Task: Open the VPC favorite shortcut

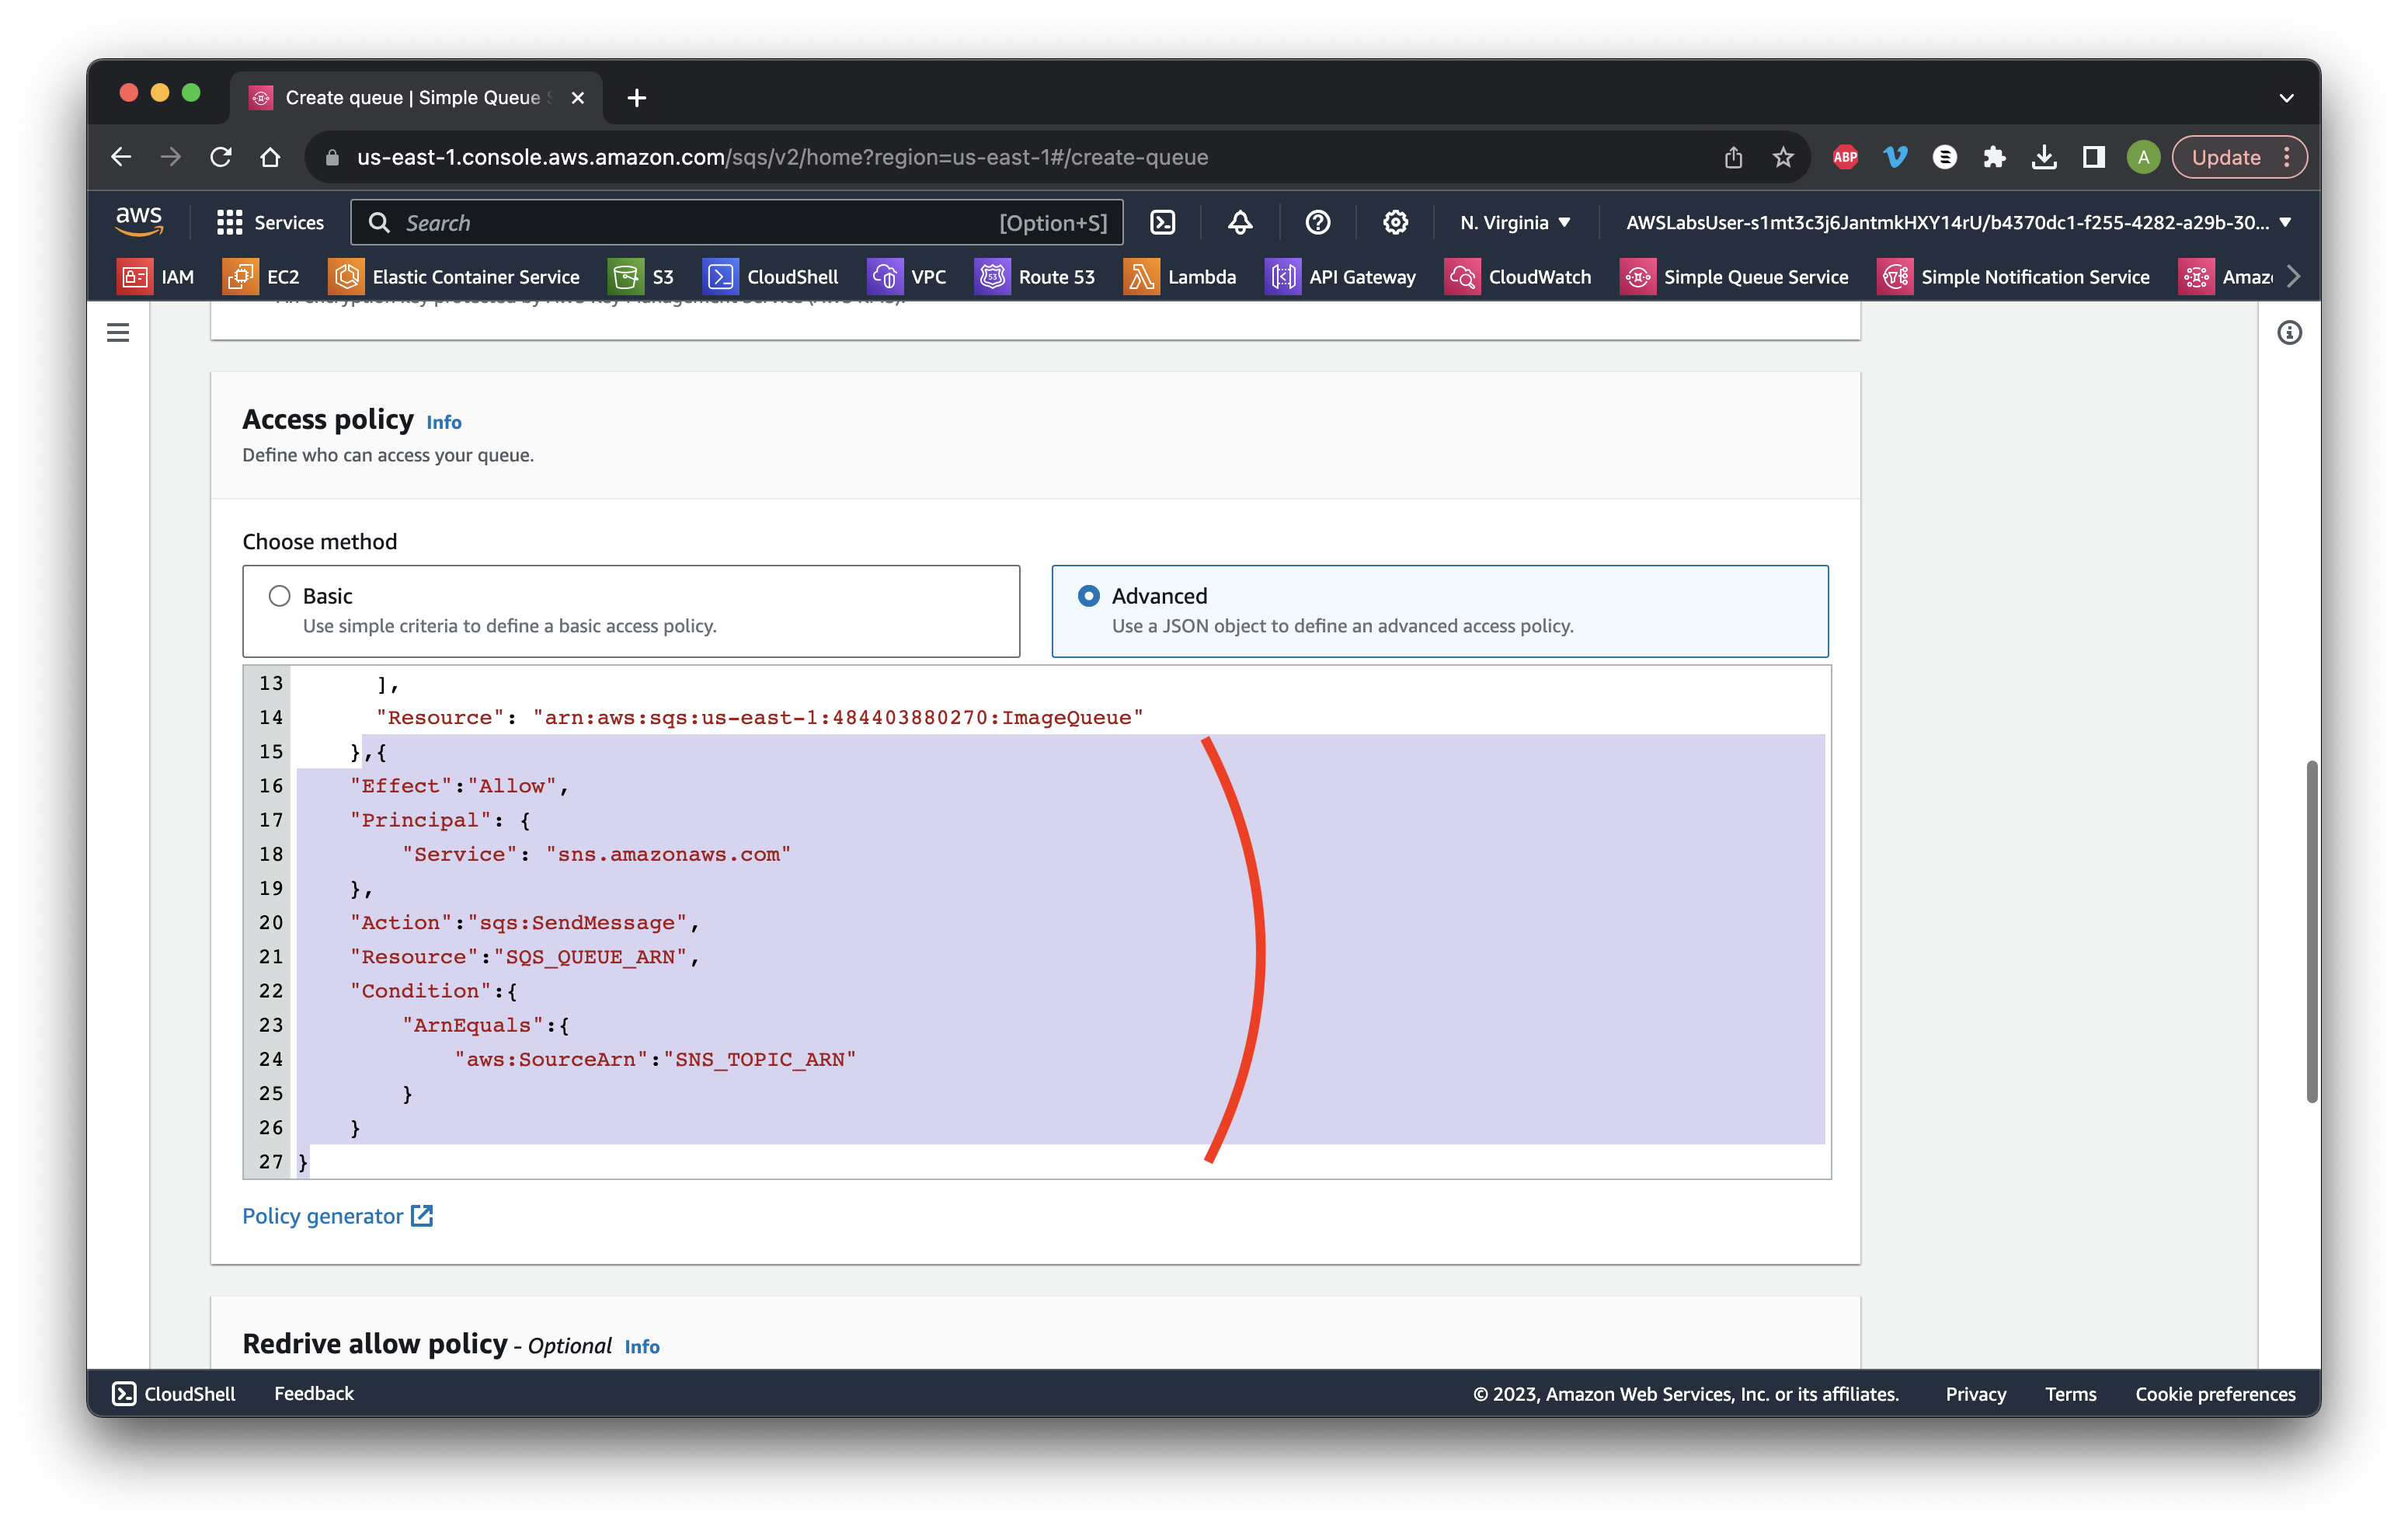Action: (x=907, y=276)
